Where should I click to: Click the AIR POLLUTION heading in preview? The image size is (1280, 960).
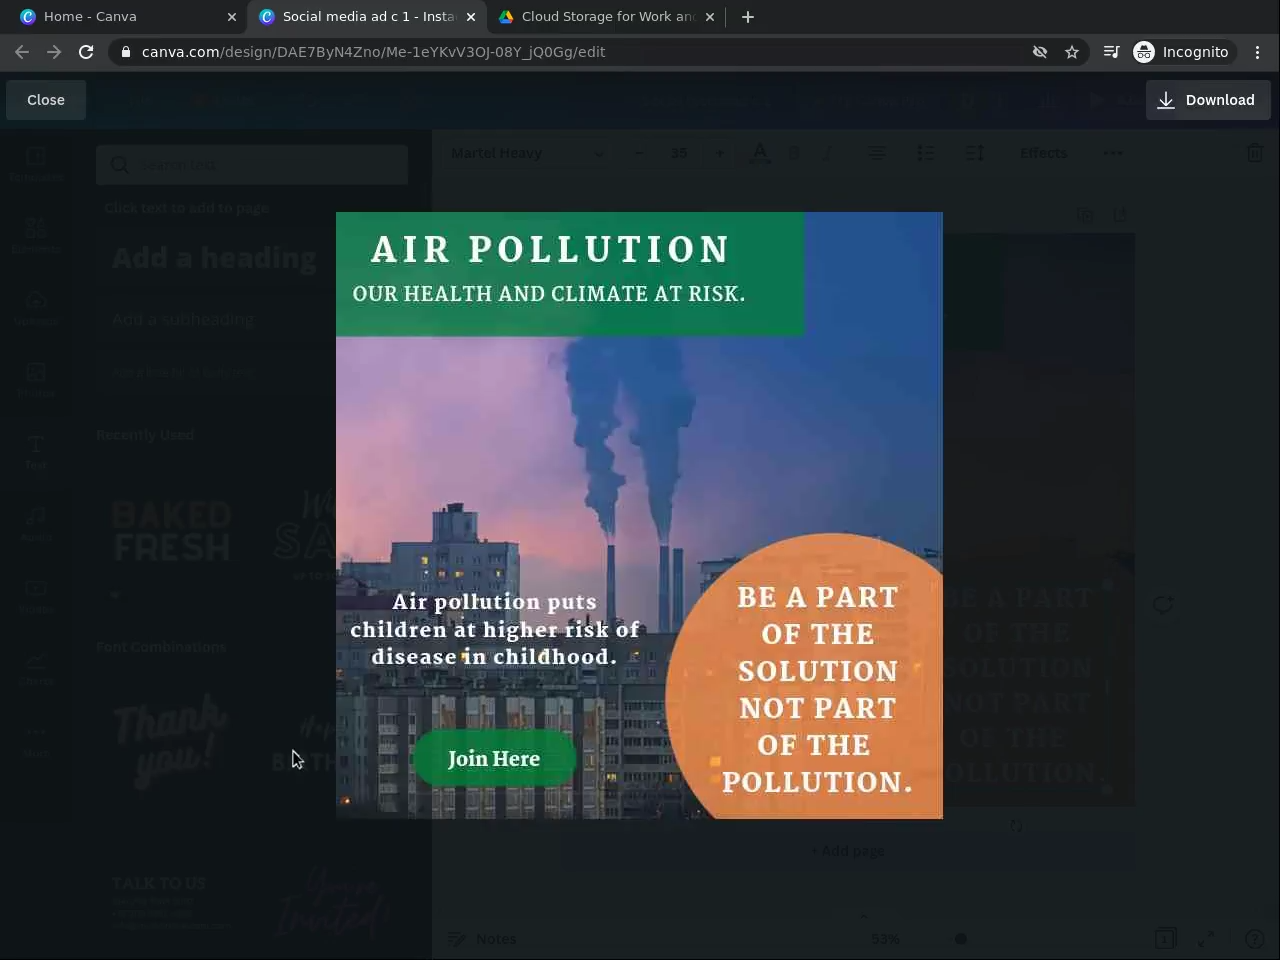550,250
